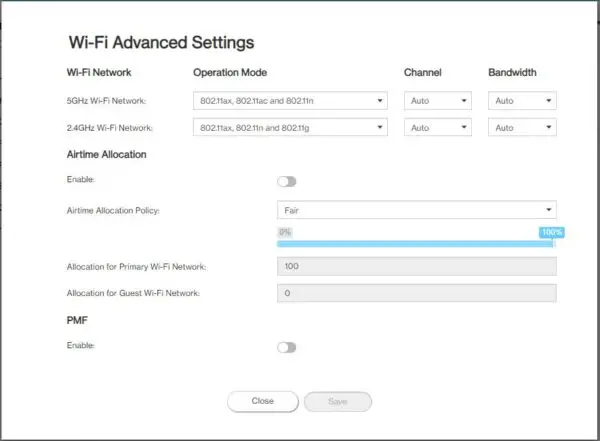Click the Wi-Fi Network column header
600x441 pixels.
pos(99,72)
